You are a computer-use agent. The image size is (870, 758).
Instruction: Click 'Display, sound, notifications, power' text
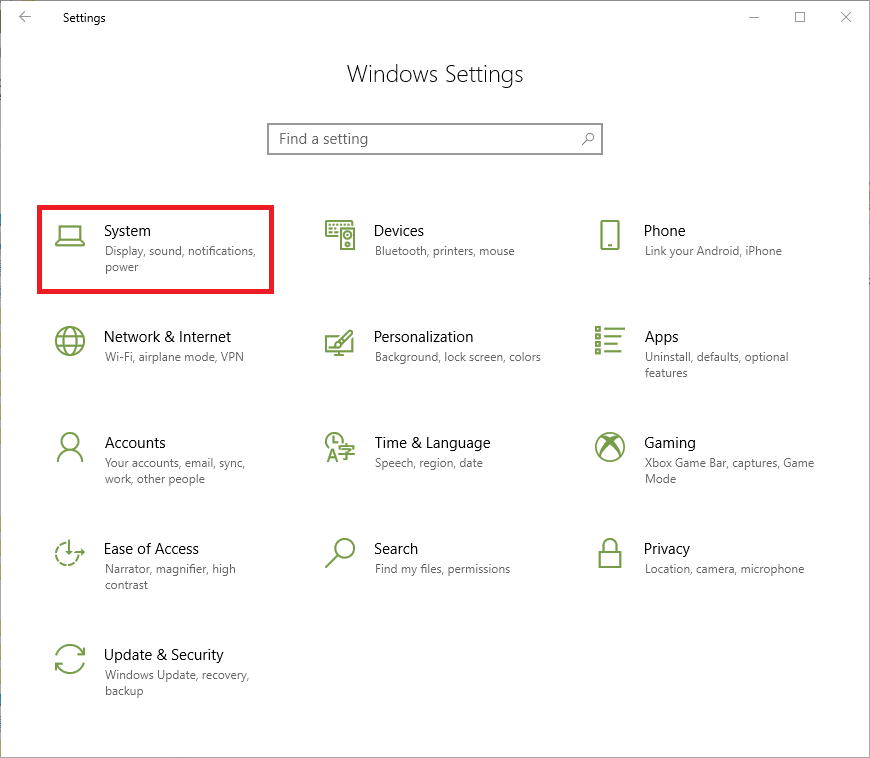coord(180,259)
